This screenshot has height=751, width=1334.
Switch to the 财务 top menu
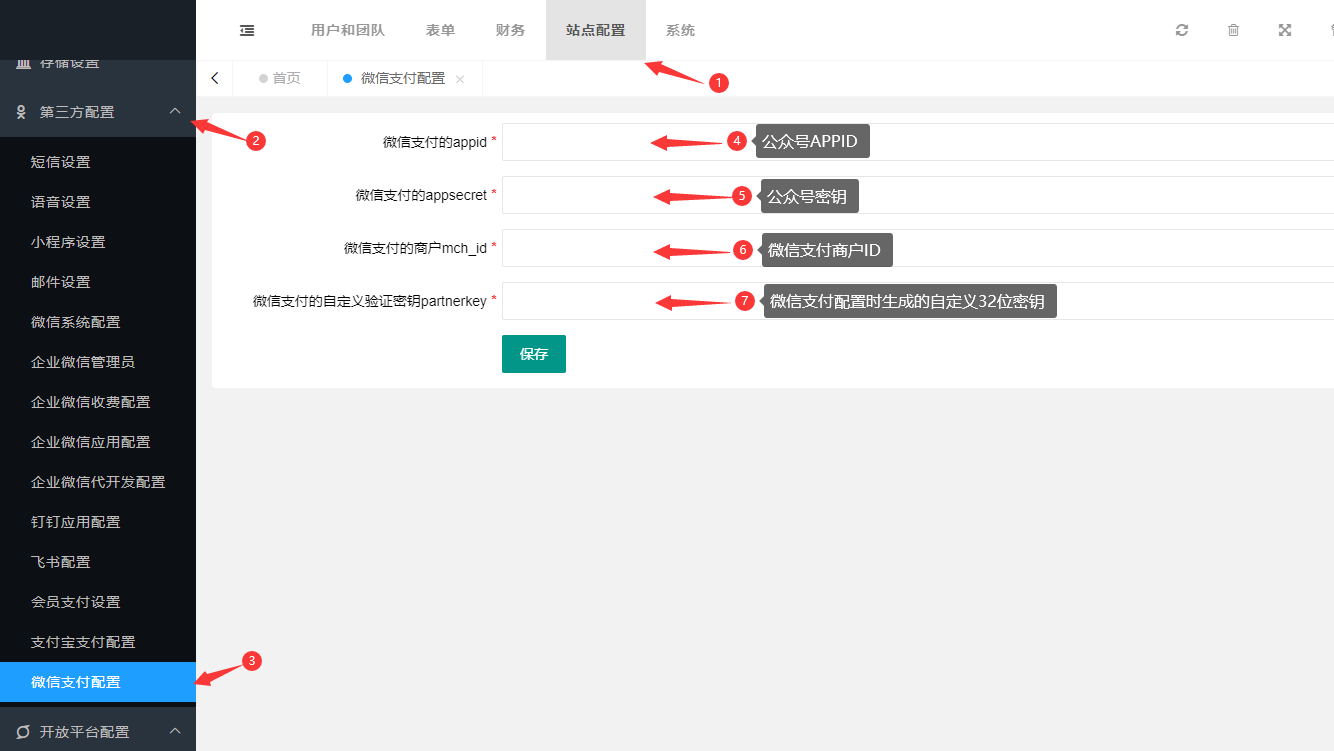coord(510,30)
